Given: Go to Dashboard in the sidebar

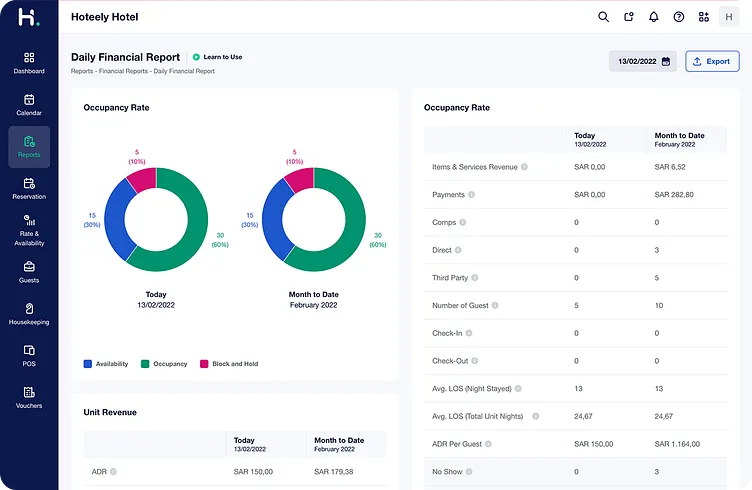Looking at the screenshot, I should [x=29, y=63].
